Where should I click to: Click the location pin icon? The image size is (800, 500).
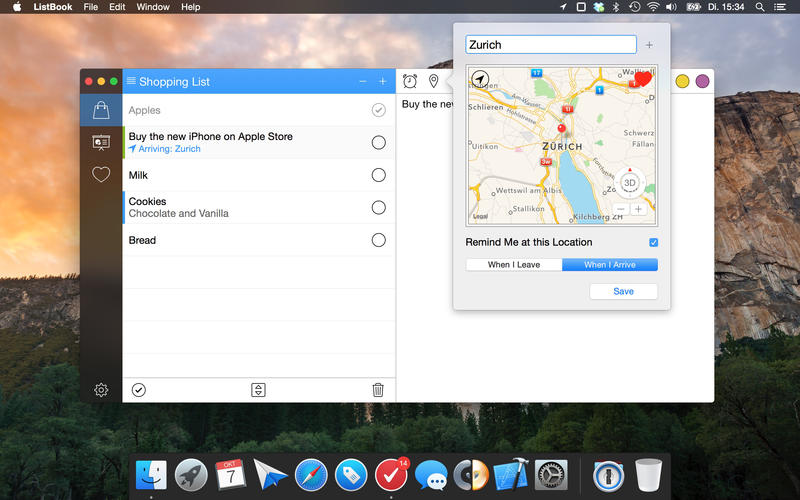pos(434,81)
